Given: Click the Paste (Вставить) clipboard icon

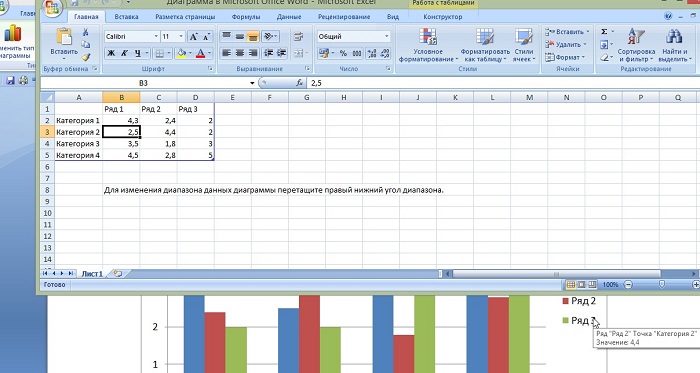Looking at the screenshot, I should [64, 37].
